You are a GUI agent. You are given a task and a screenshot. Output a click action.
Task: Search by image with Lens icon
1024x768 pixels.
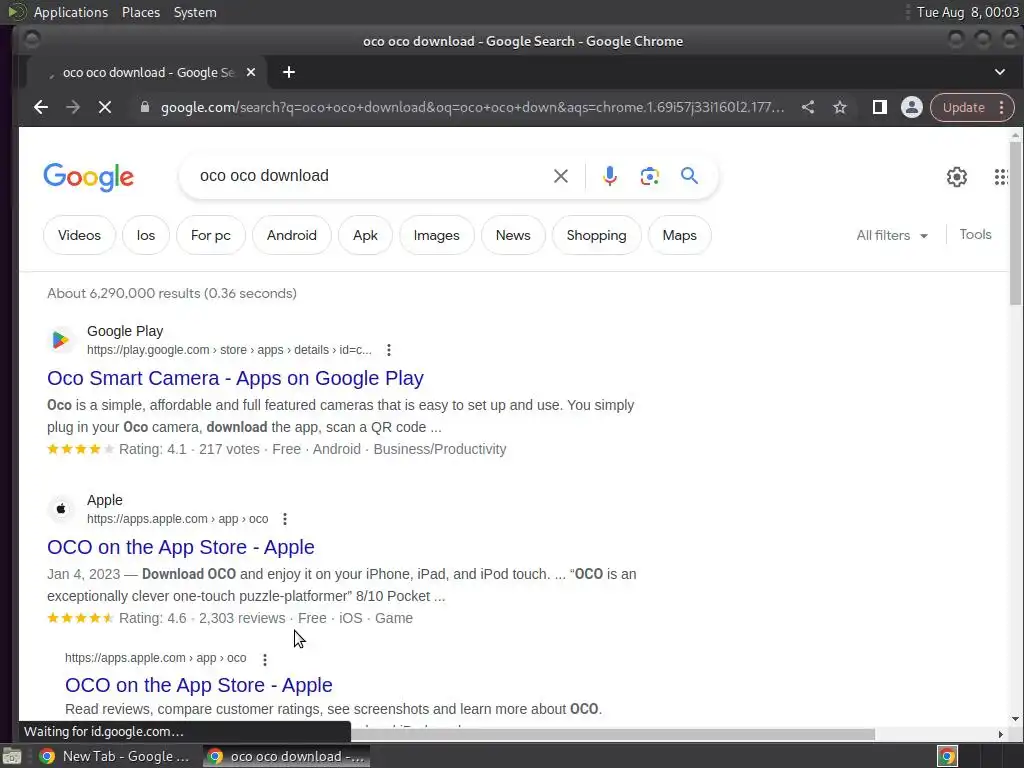coord(649,176)
